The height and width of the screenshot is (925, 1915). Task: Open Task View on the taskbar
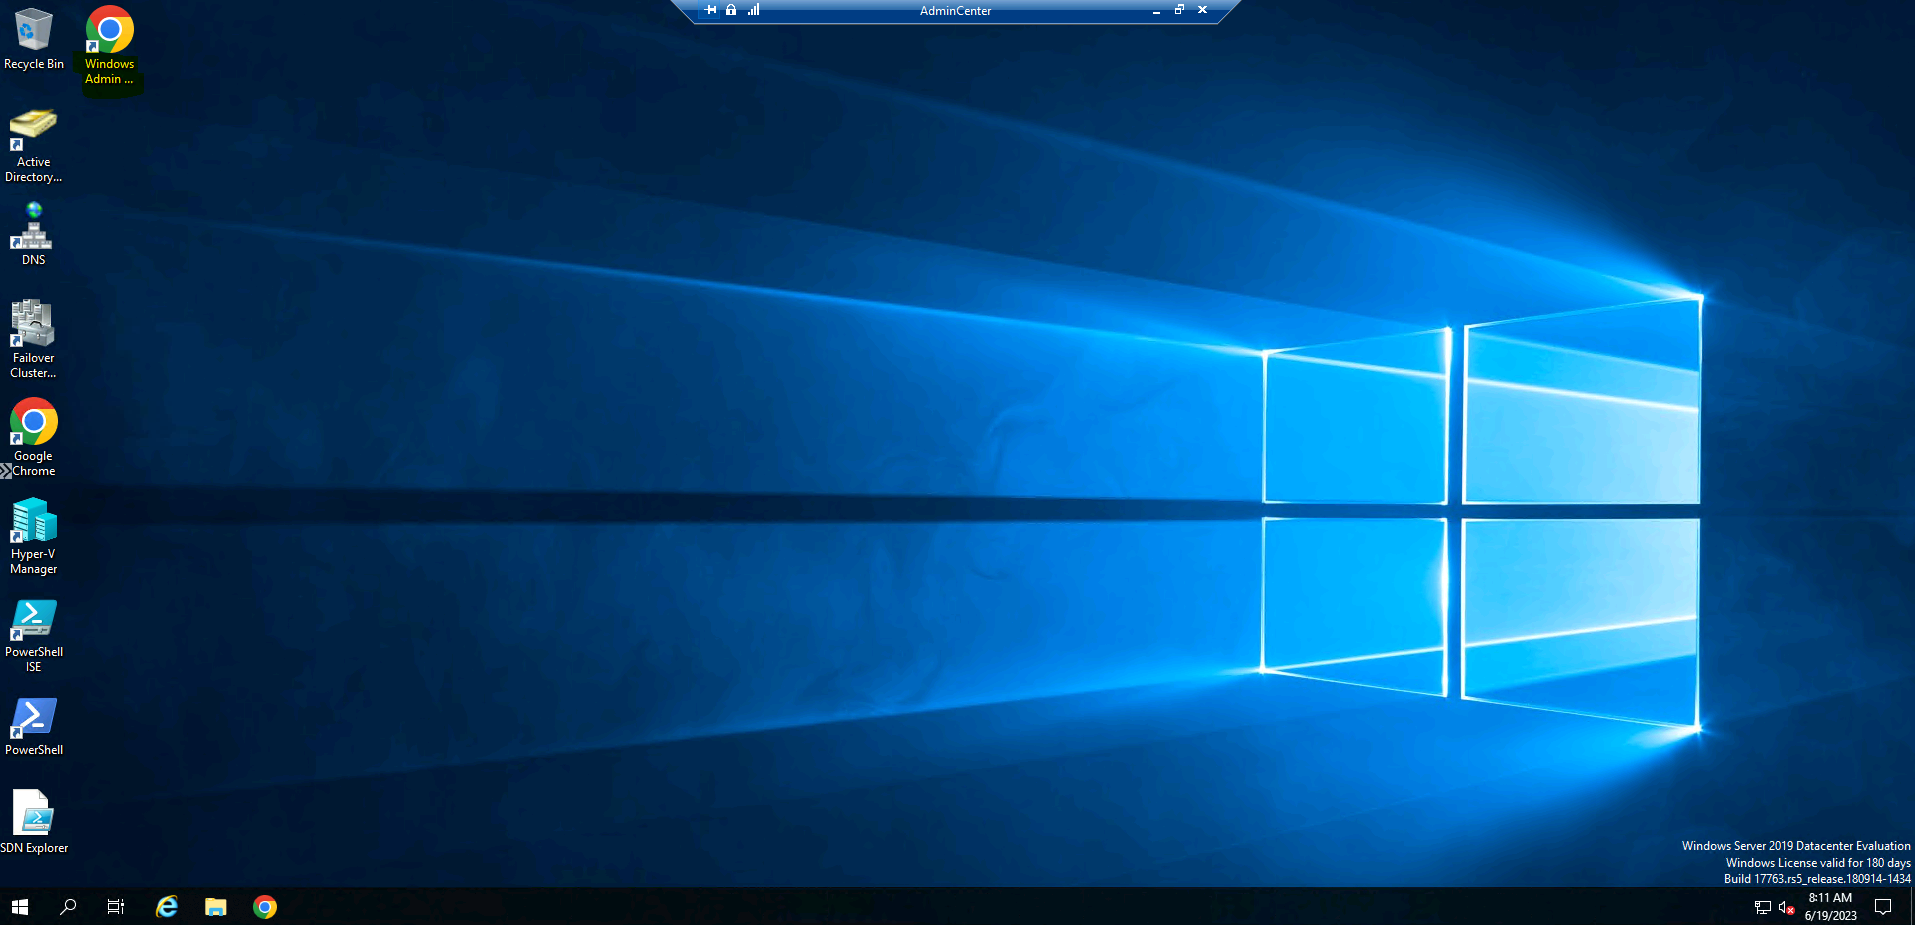pos(116,907)
